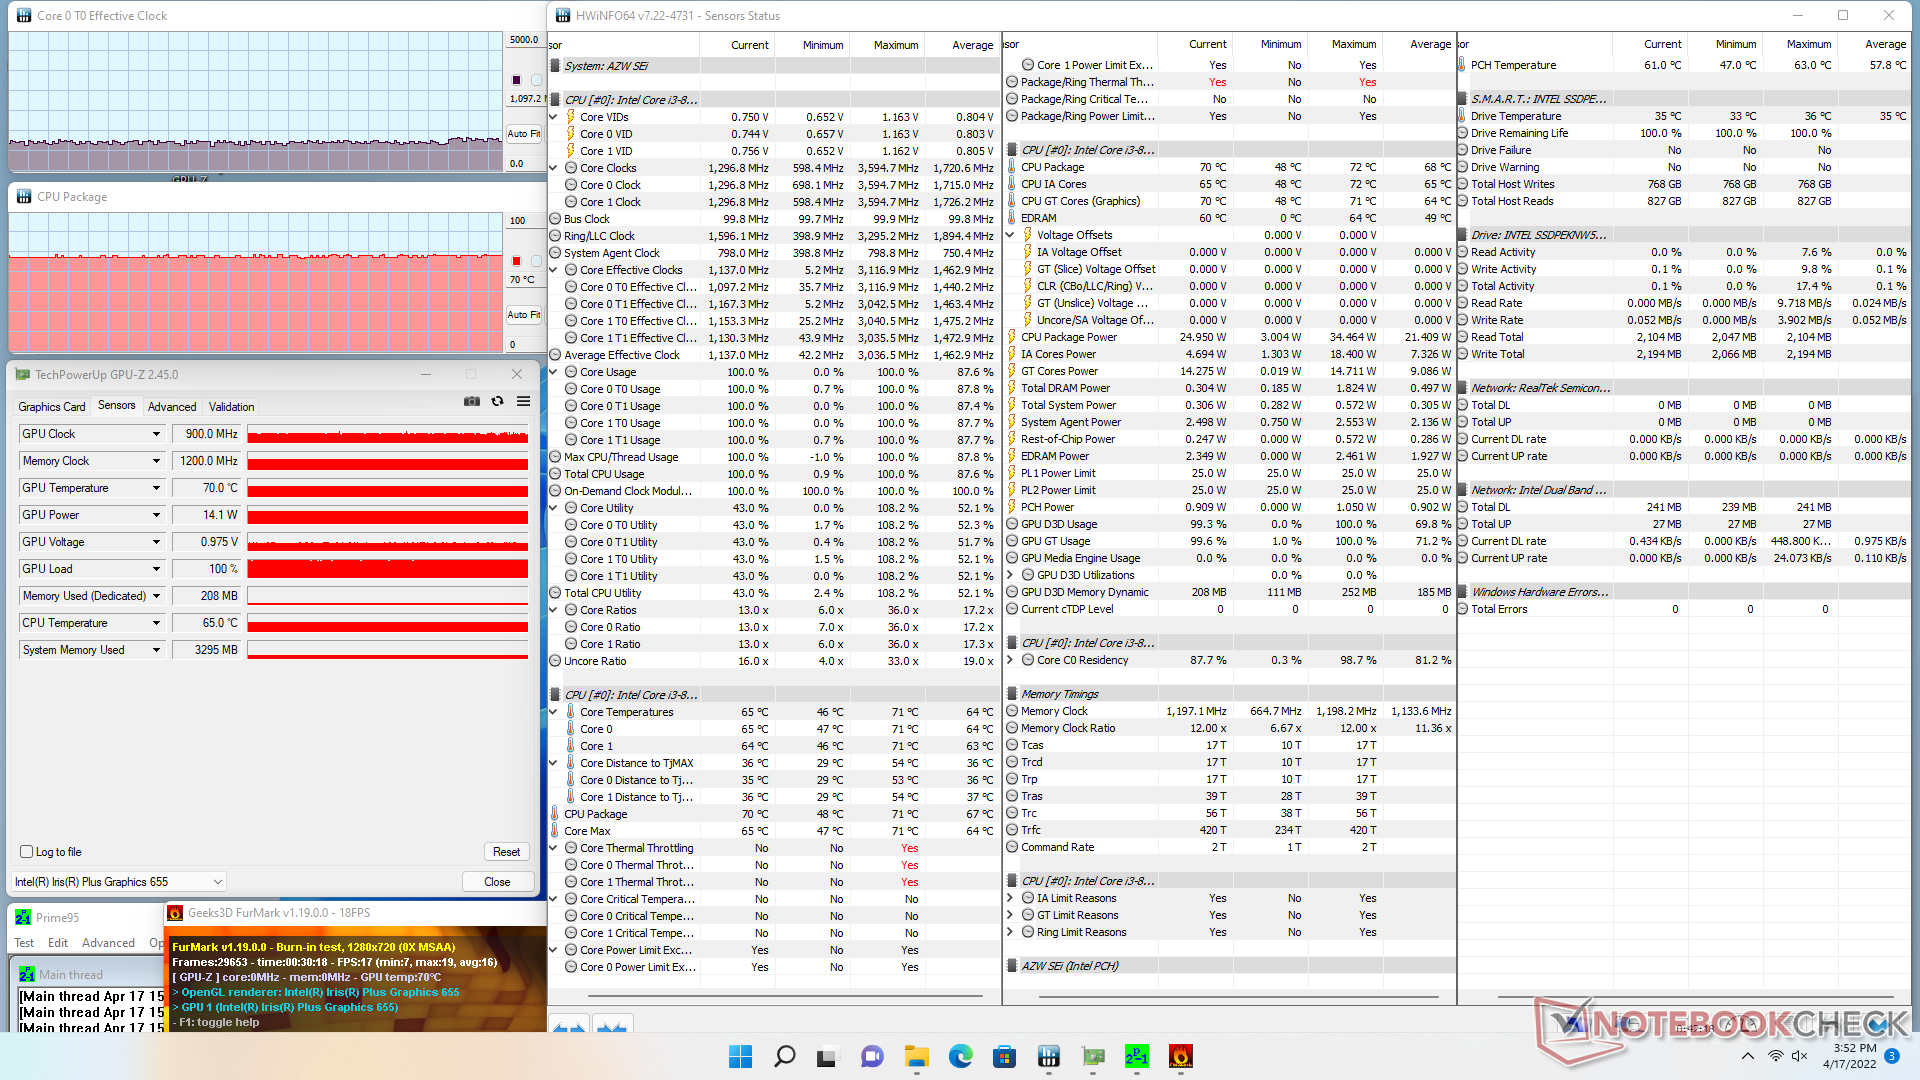Viewport: 1920px width, 1080px height.
Task: Expand the IA Limit Reasons node
Action: (1010, 898)
